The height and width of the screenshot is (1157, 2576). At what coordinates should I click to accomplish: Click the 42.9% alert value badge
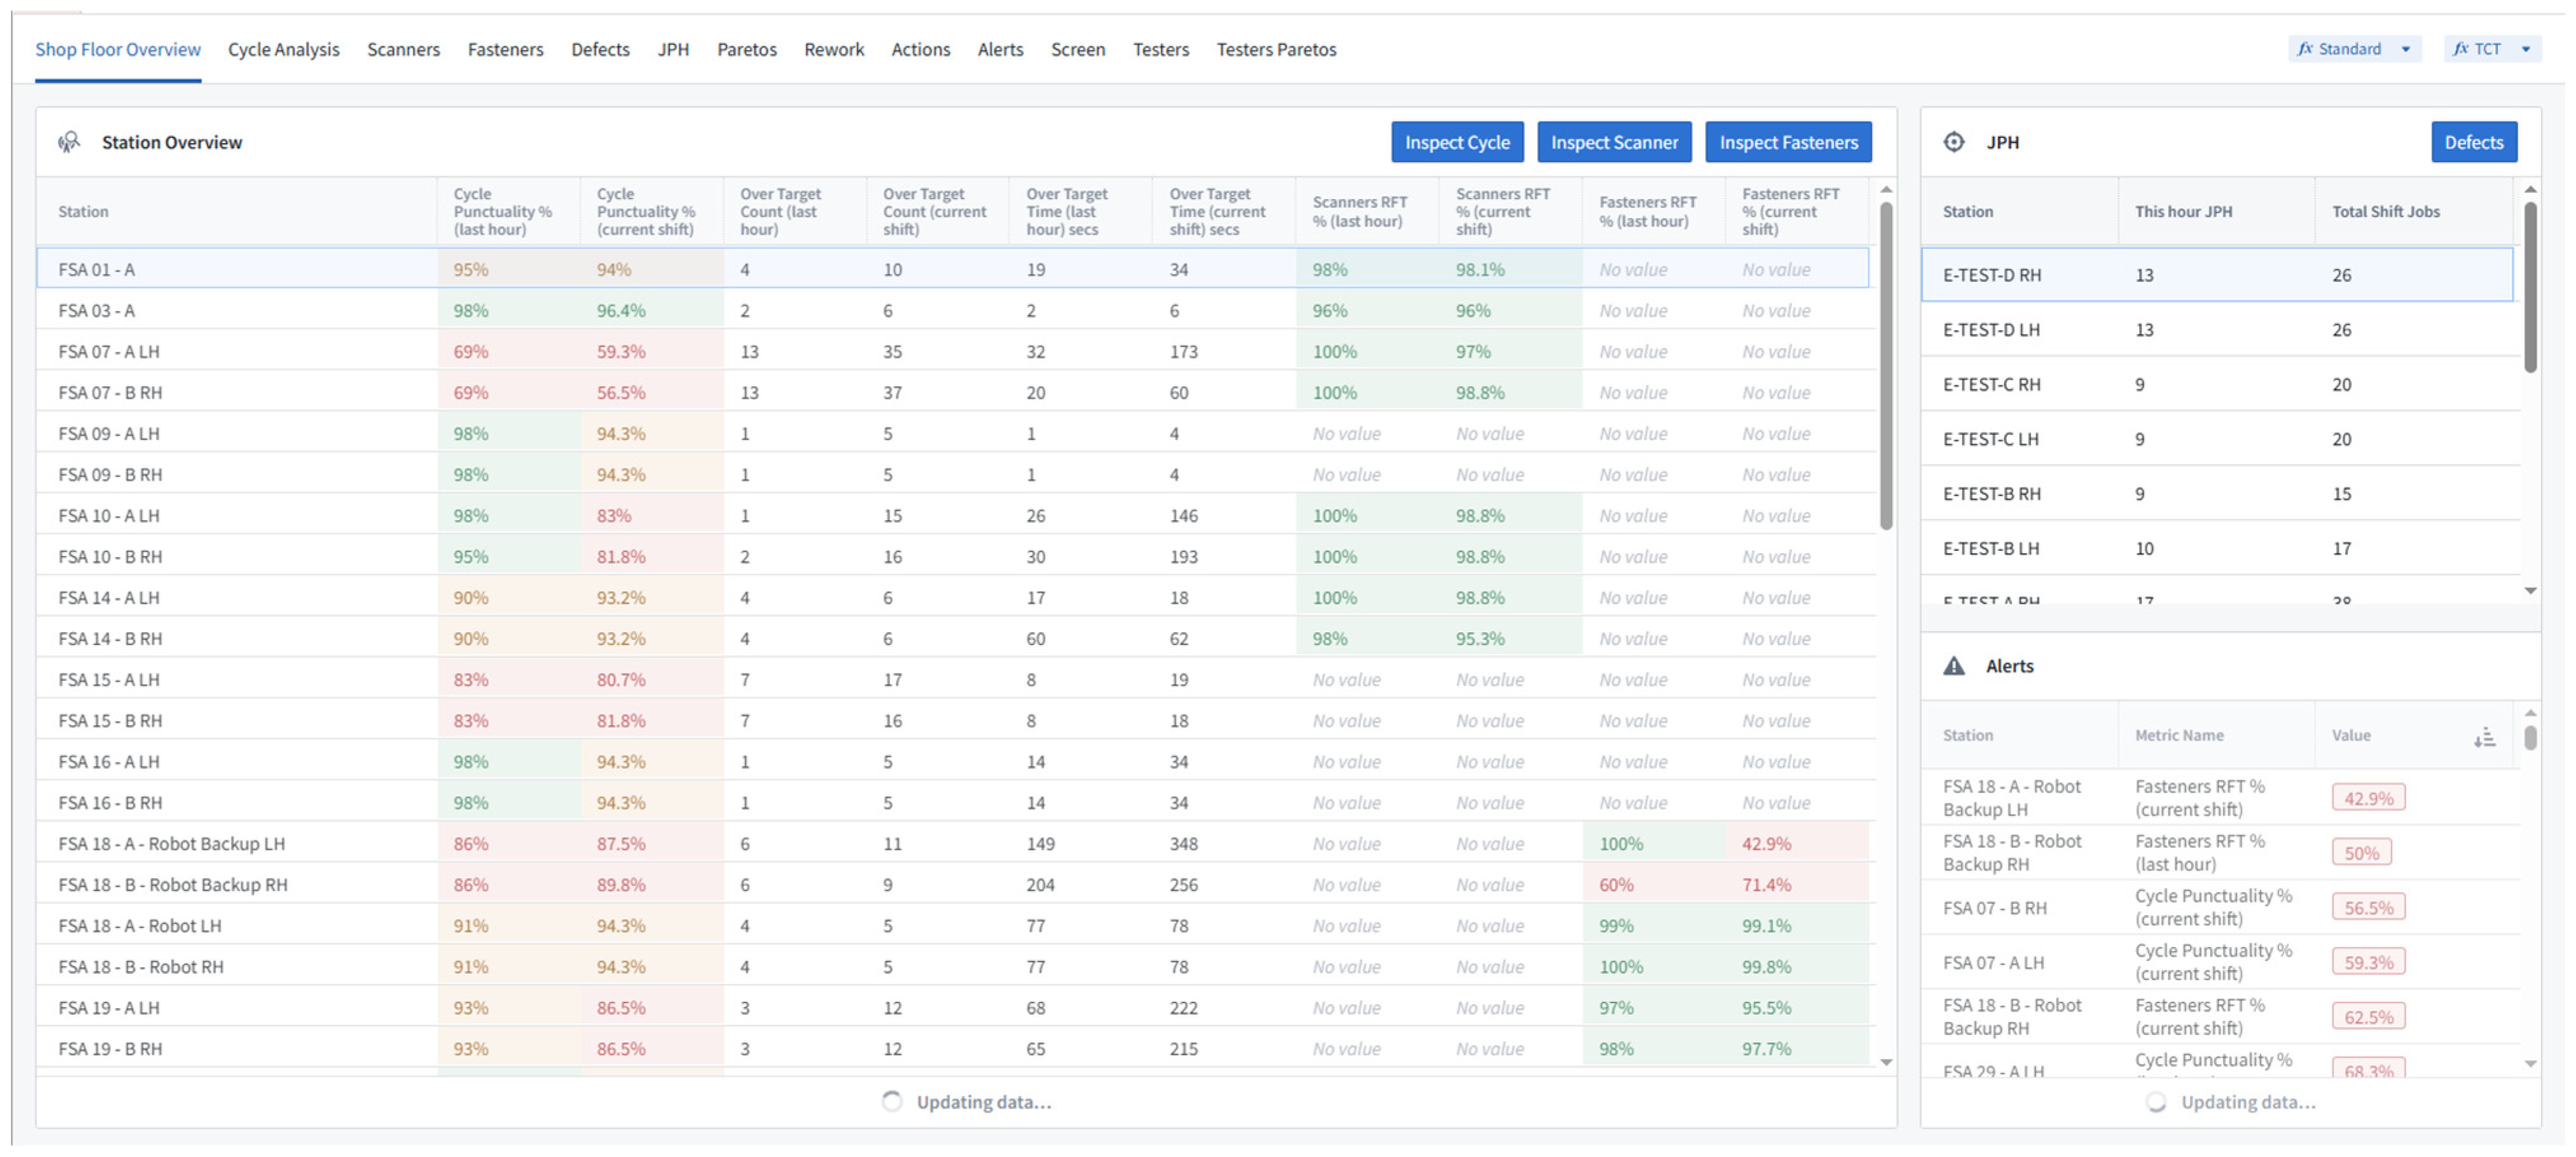coord(2368,798)
